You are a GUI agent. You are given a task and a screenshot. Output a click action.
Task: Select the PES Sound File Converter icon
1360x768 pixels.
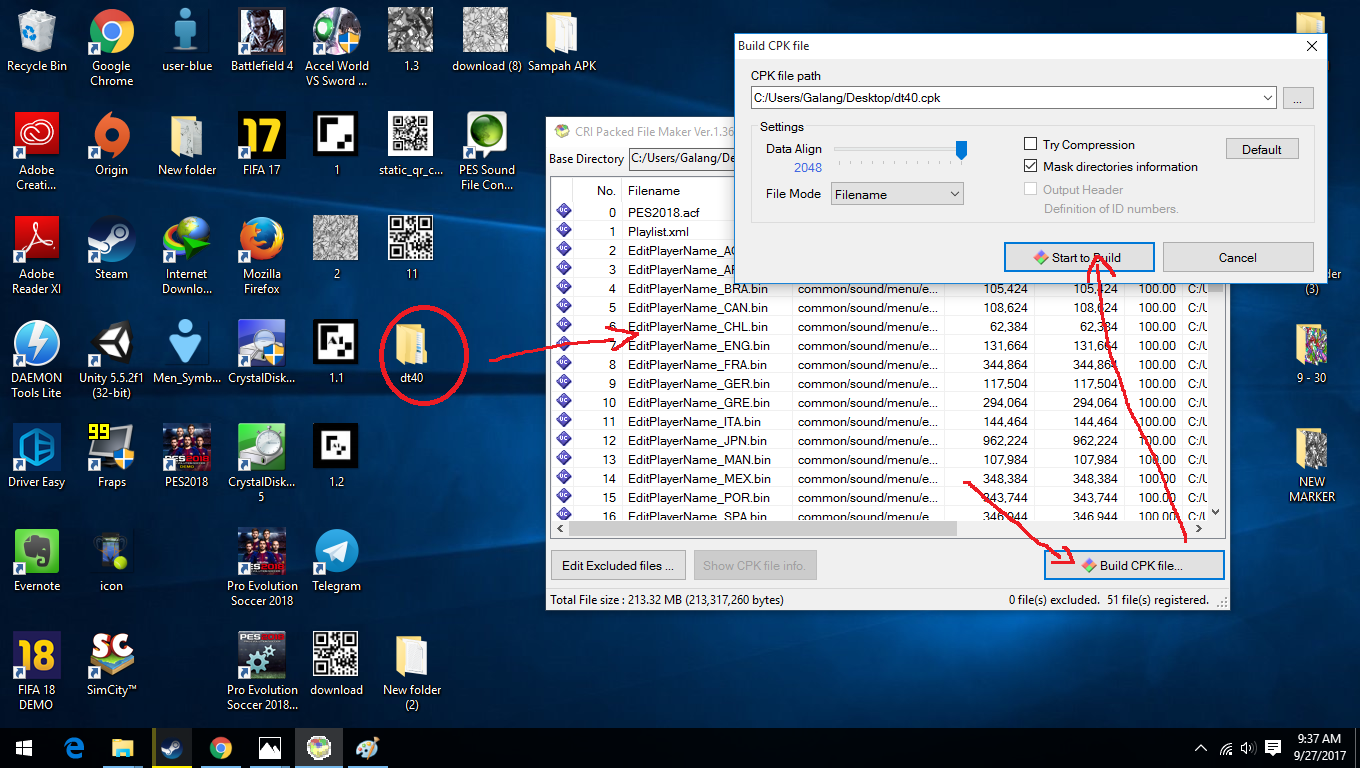click(487, 152)
